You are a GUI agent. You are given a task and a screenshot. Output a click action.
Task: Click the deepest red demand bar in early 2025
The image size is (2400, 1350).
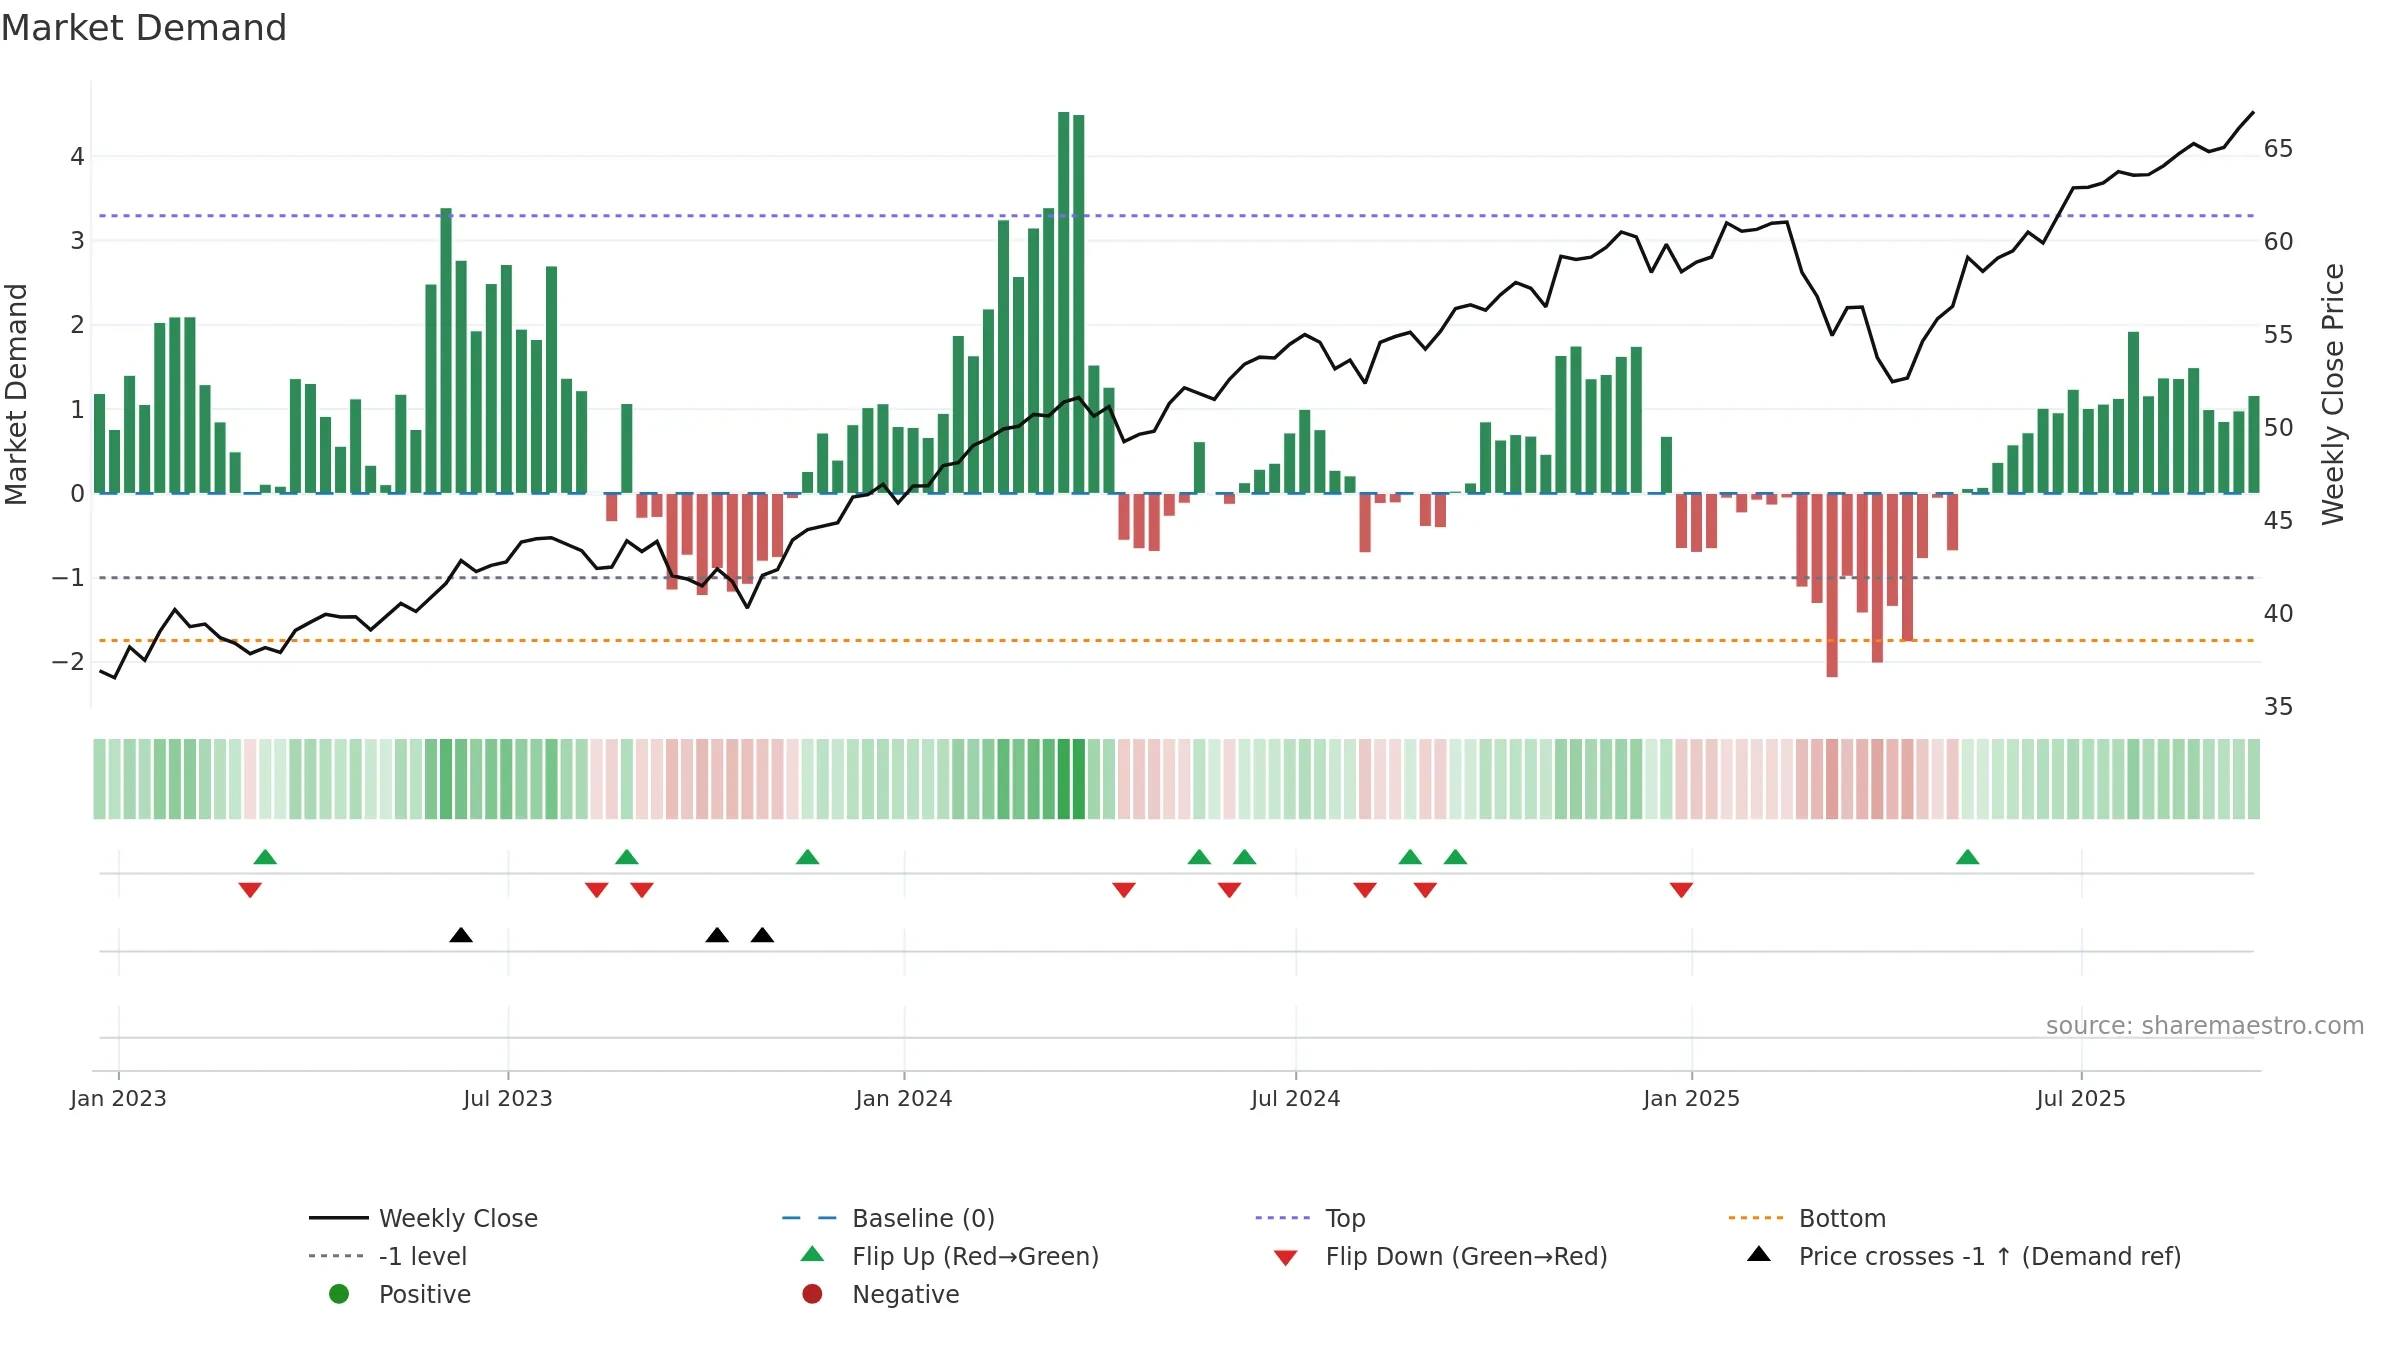(x=1832, y=585)
